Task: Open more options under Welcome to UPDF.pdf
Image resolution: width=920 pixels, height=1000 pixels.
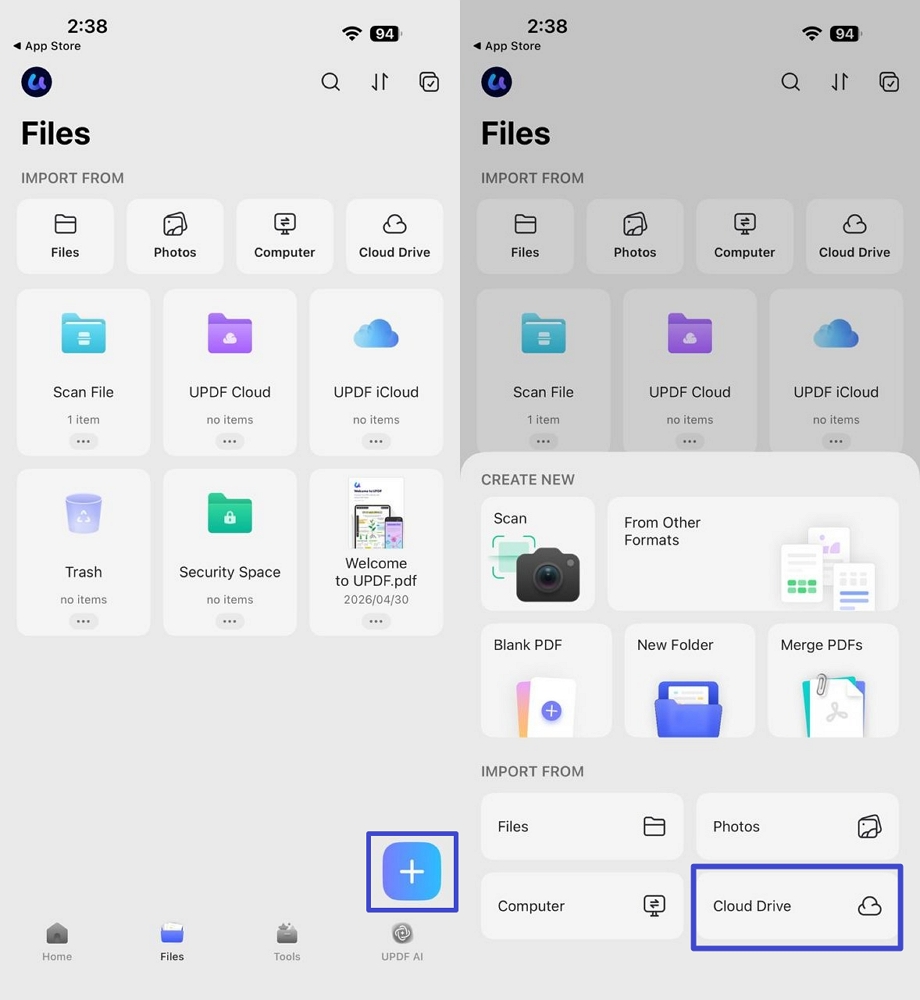Action: pyautogui.click(x=376, y=621)
